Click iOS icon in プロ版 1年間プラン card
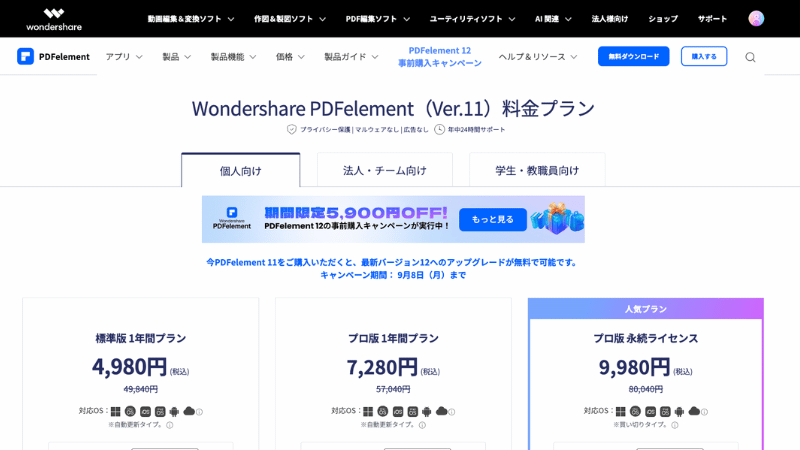The width and height of the screenshot is (800, 450). point(398,412)
